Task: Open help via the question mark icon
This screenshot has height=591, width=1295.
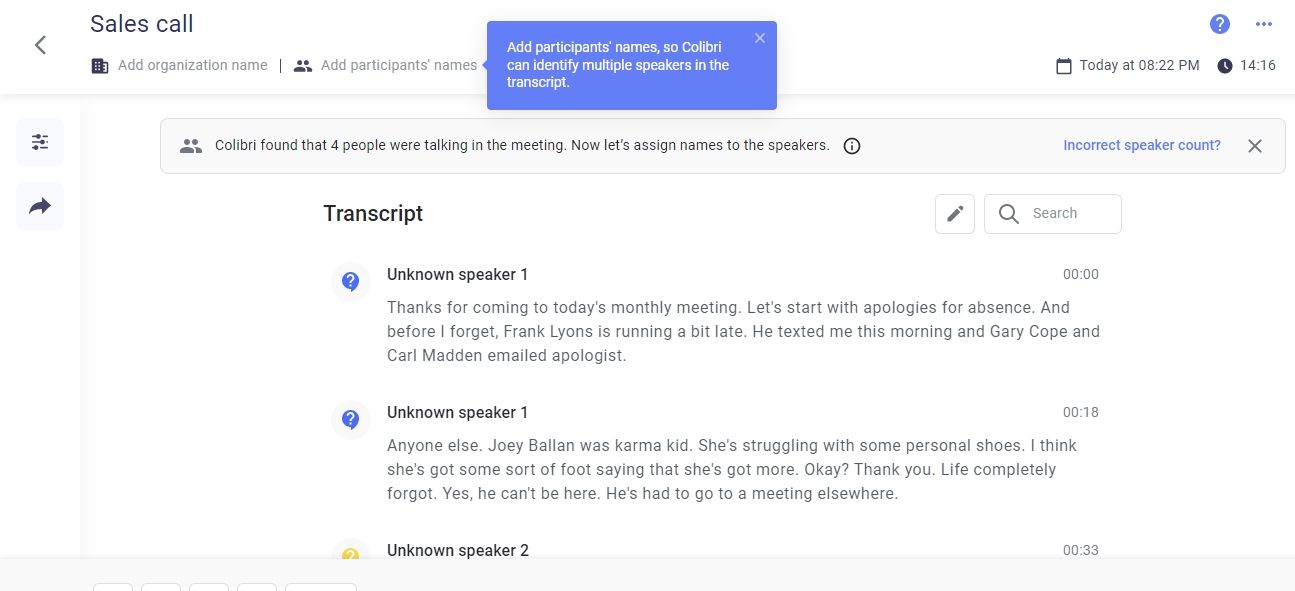Action: pyautogui.click(x=1219, y=23)
